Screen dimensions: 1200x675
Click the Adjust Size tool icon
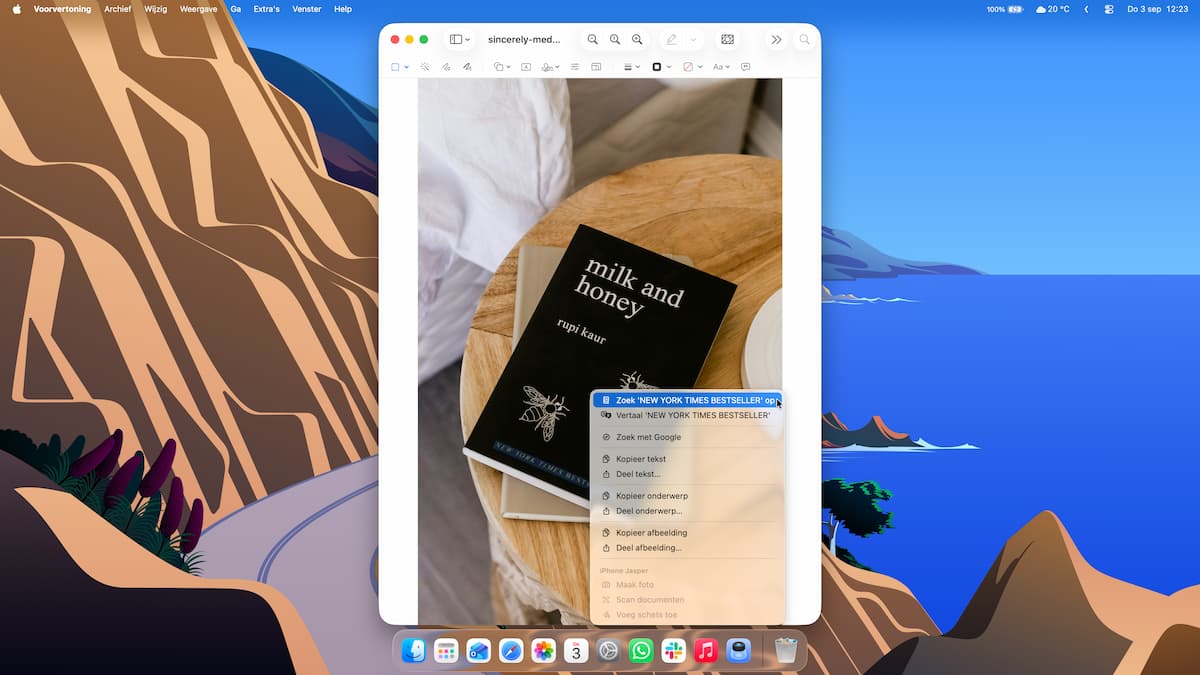pyautogui.click(x=596, y=67)
